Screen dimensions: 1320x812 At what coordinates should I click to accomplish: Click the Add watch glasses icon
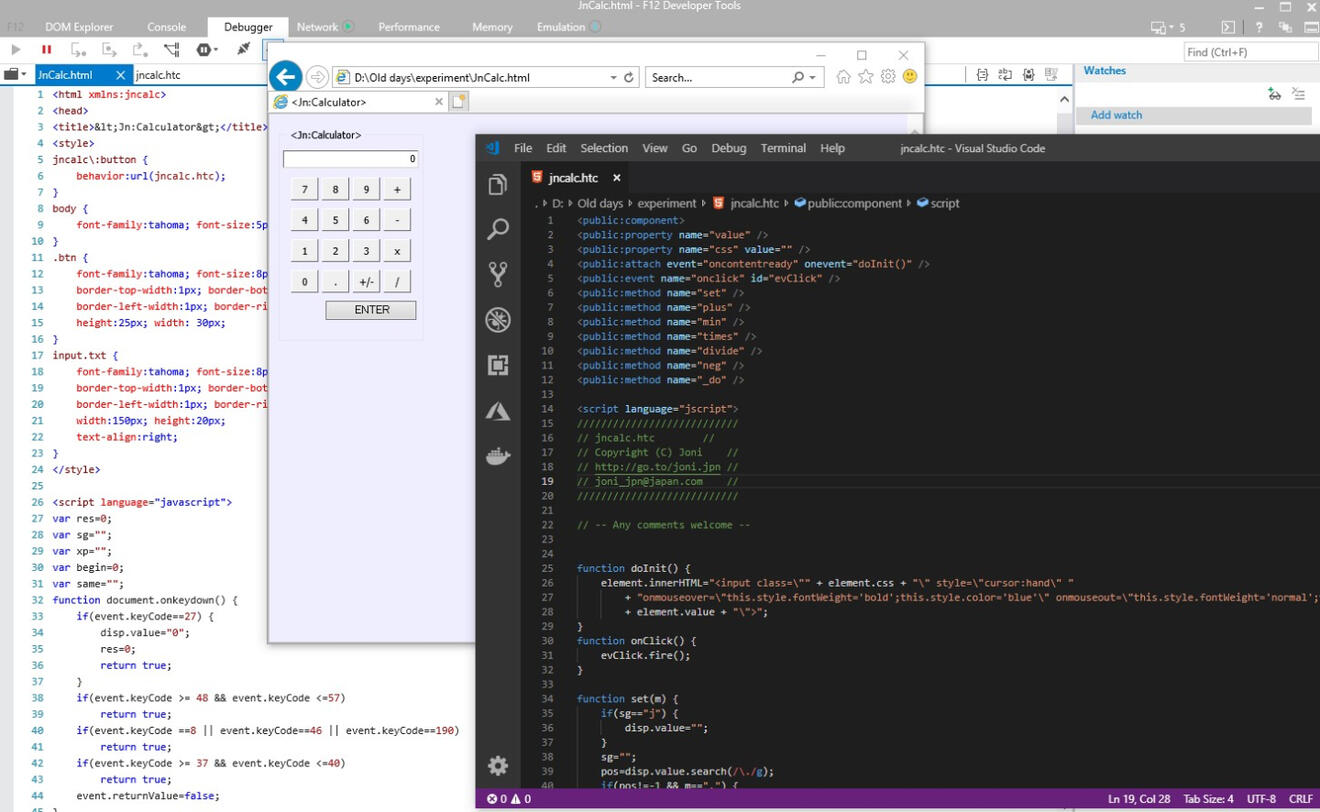[x=1274, y=94]
